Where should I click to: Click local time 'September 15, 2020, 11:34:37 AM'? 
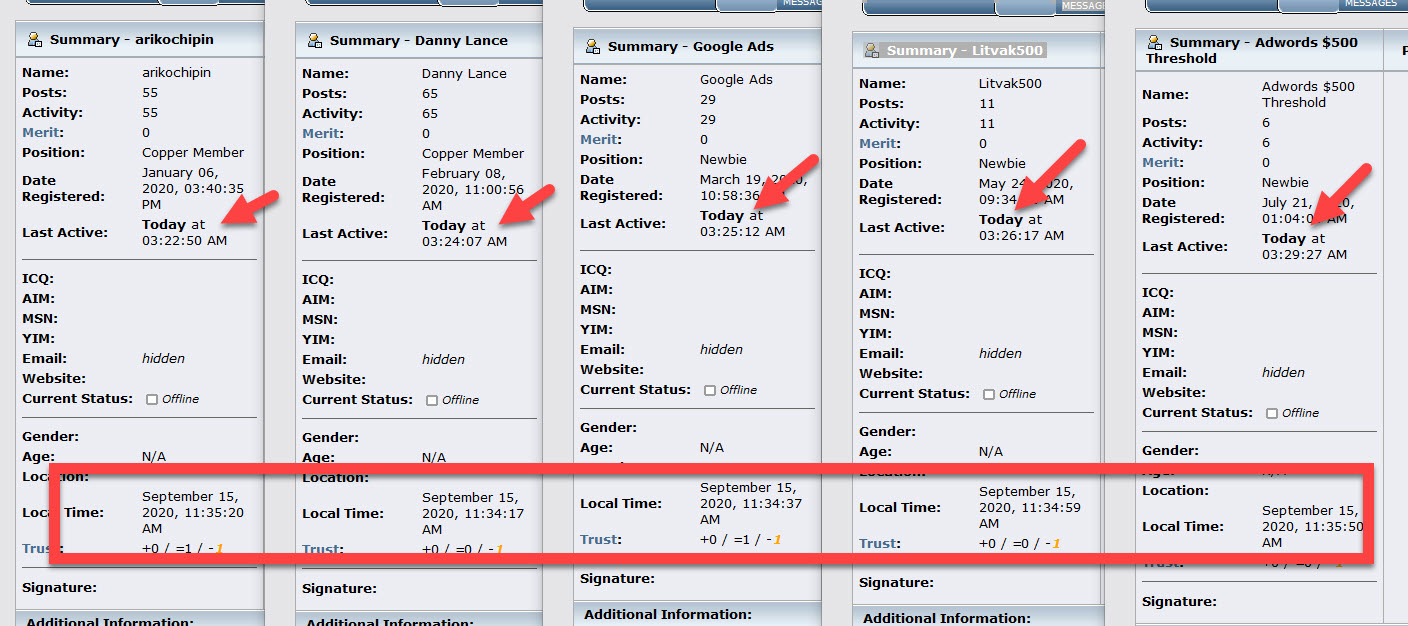[x=750, y=504]
